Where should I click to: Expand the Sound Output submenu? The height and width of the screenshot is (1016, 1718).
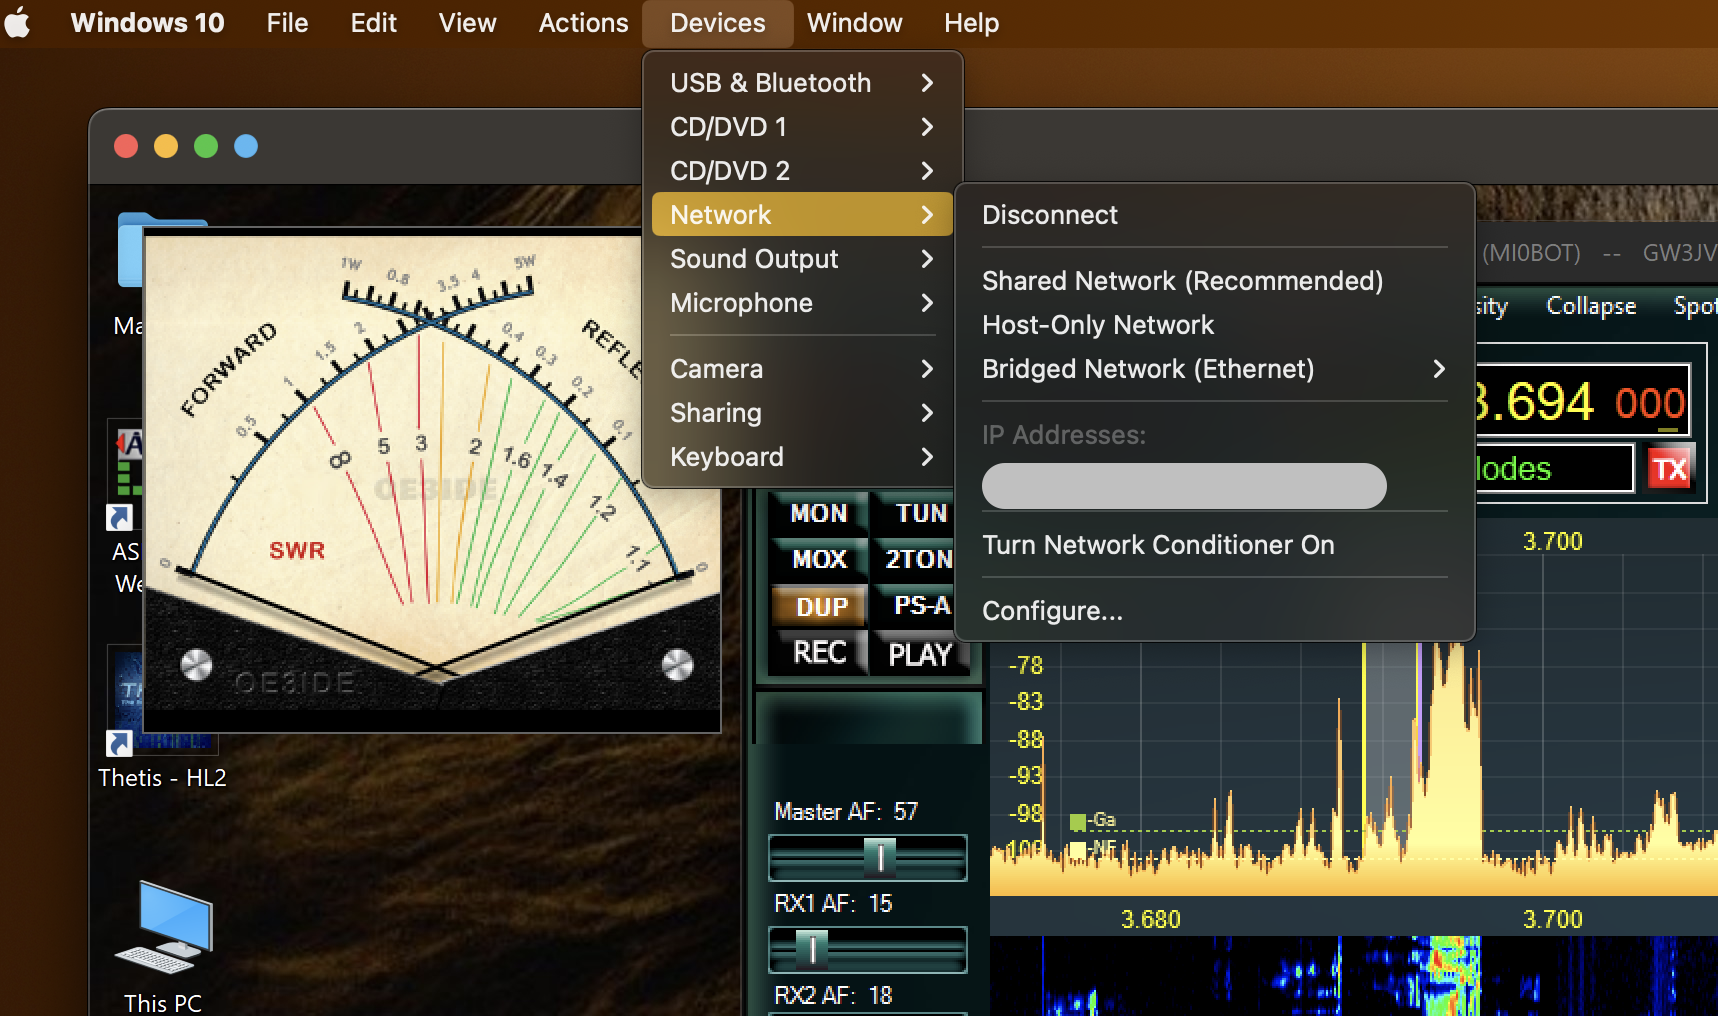pos(802,258)
